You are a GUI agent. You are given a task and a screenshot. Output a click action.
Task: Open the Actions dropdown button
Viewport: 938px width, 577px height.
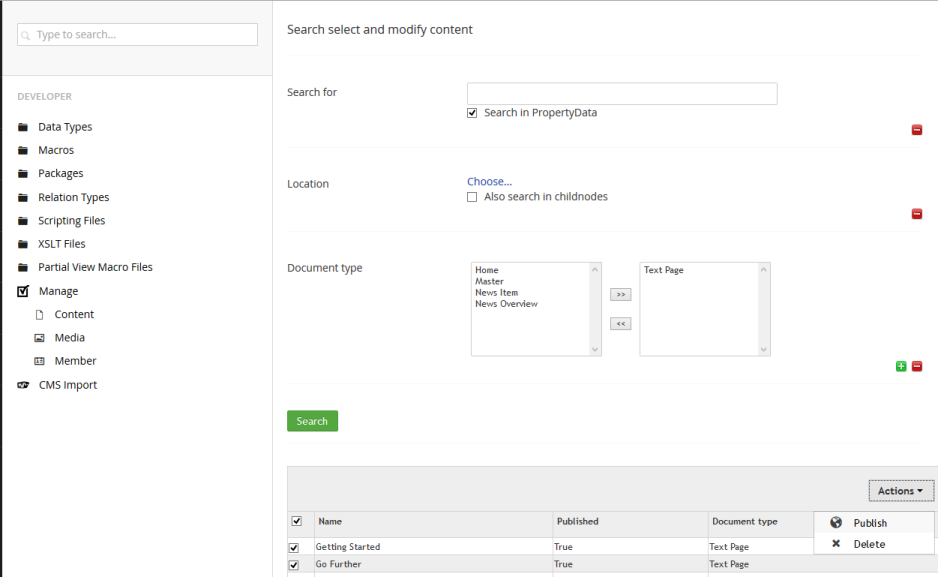point(900,491)
